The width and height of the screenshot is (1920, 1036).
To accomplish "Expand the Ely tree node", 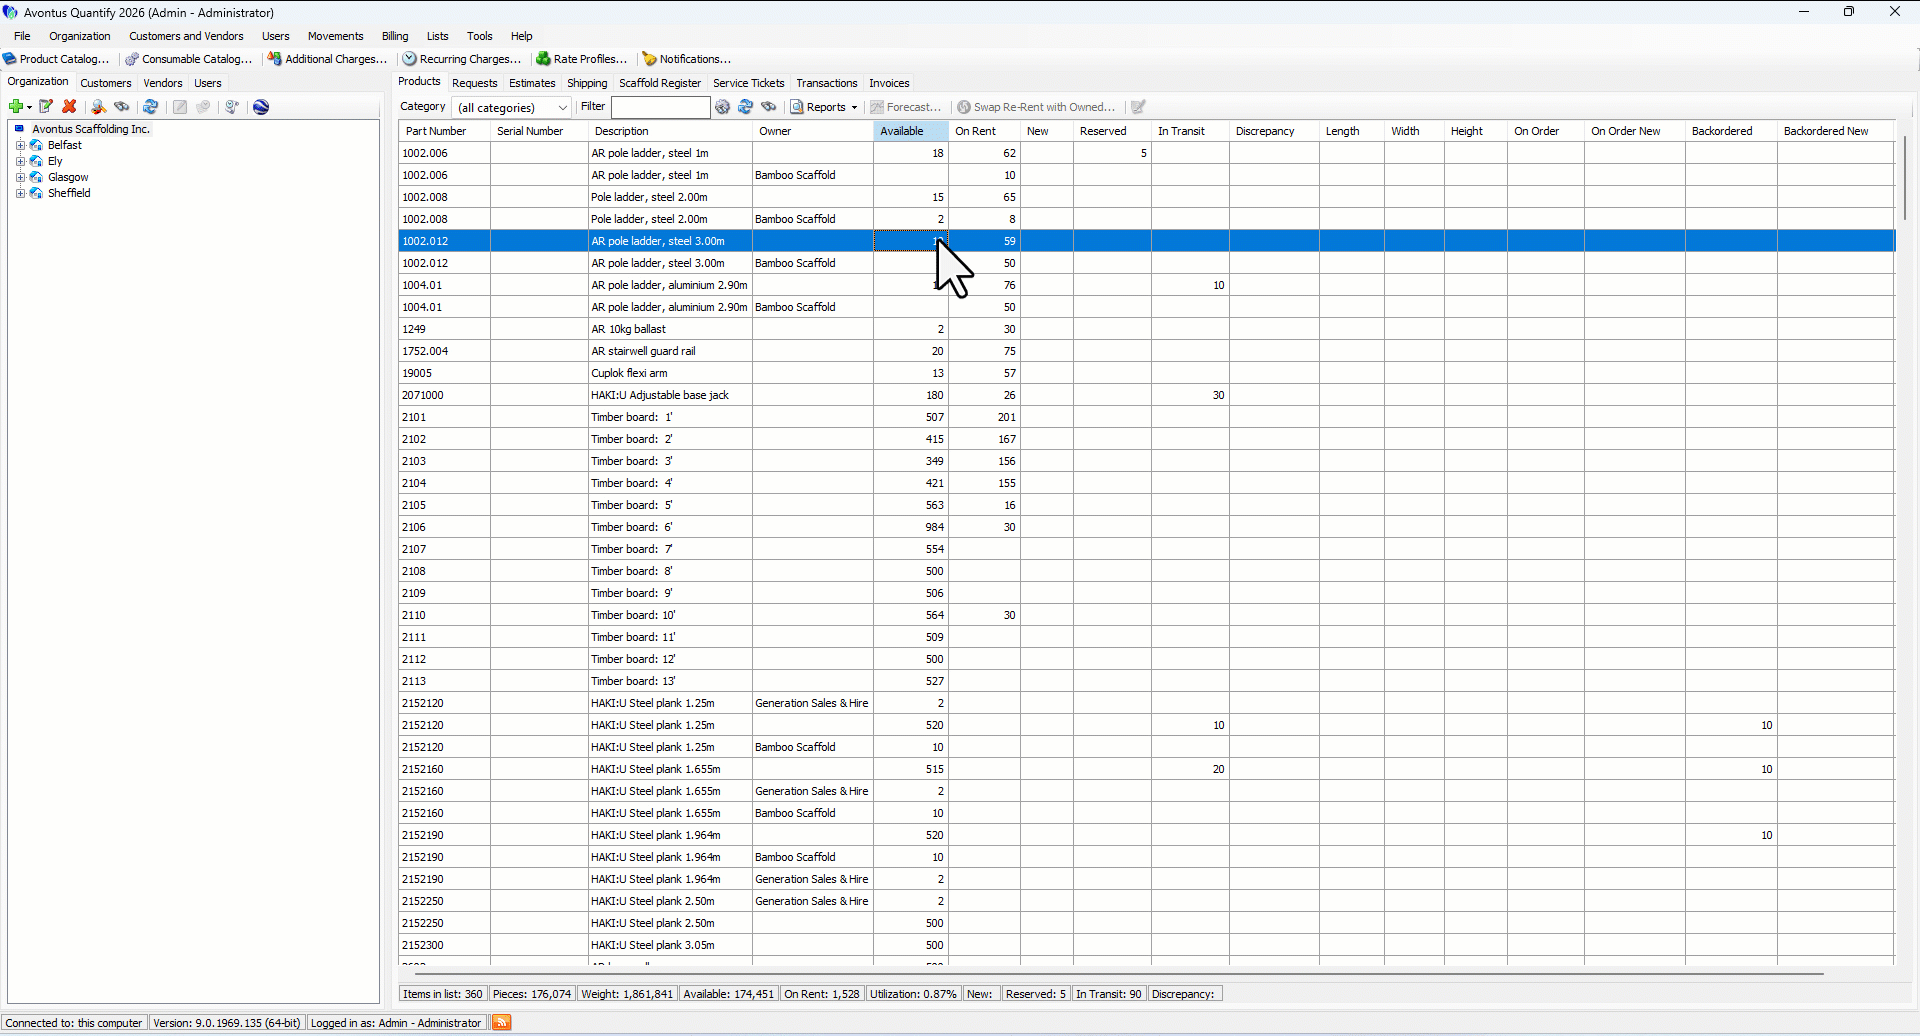I will pyautogui.click(x=20, y=161).
